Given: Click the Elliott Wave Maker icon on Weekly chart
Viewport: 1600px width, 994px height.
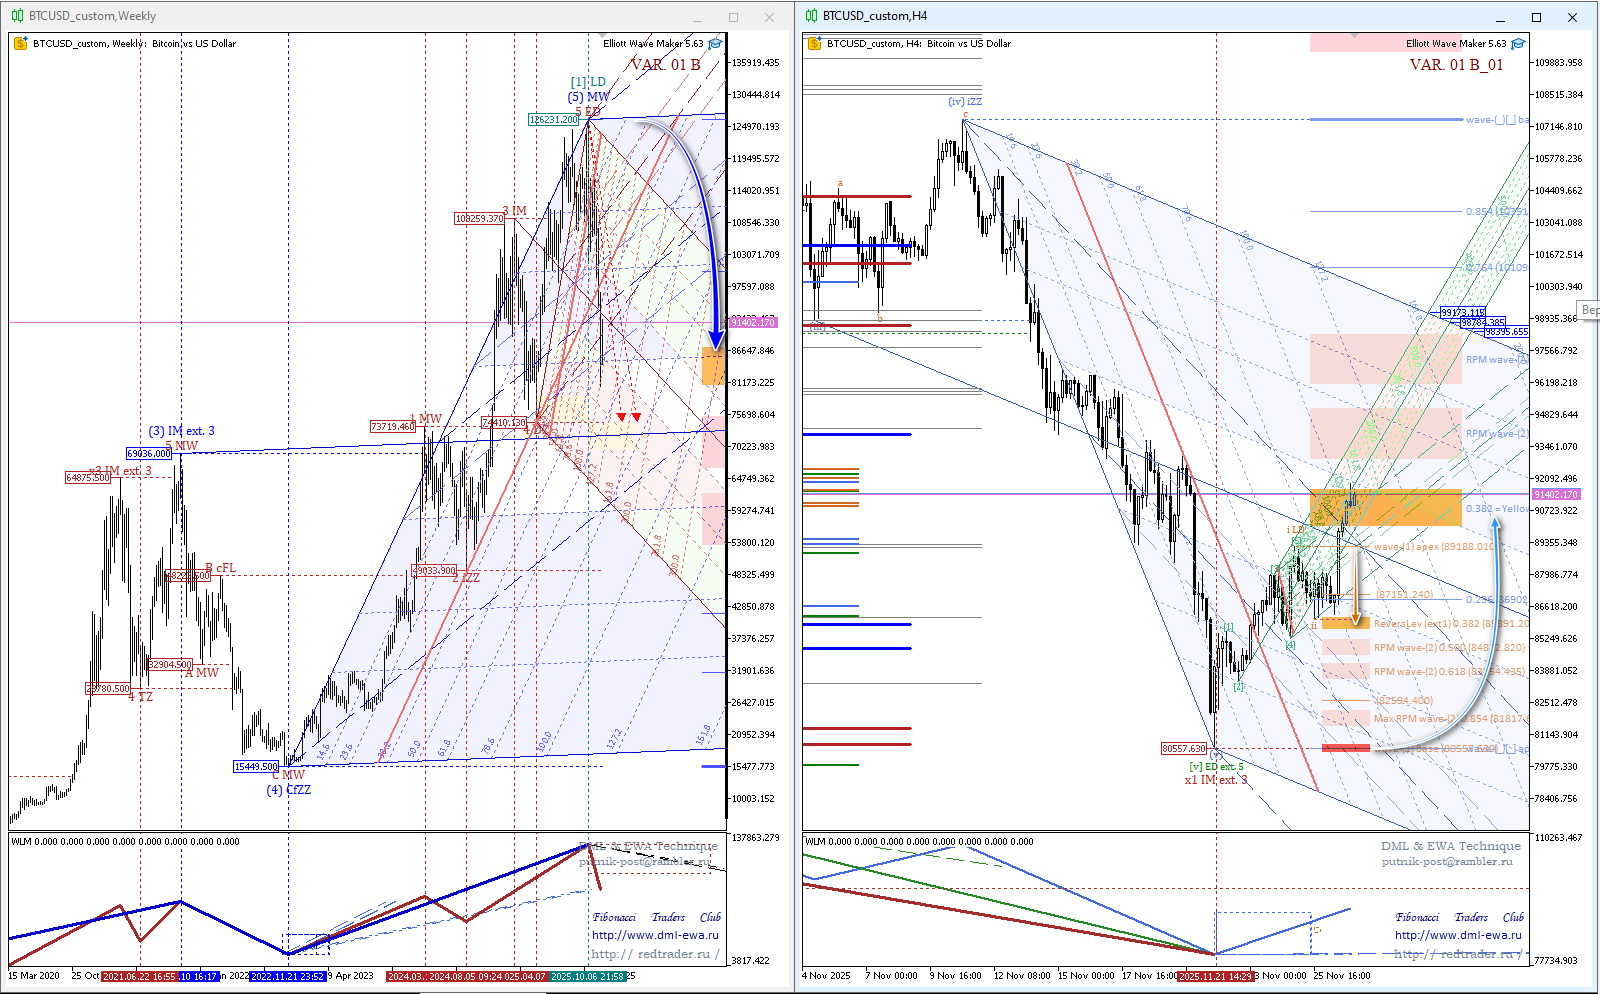Looking at the screenshot, I should coord(715,44).
